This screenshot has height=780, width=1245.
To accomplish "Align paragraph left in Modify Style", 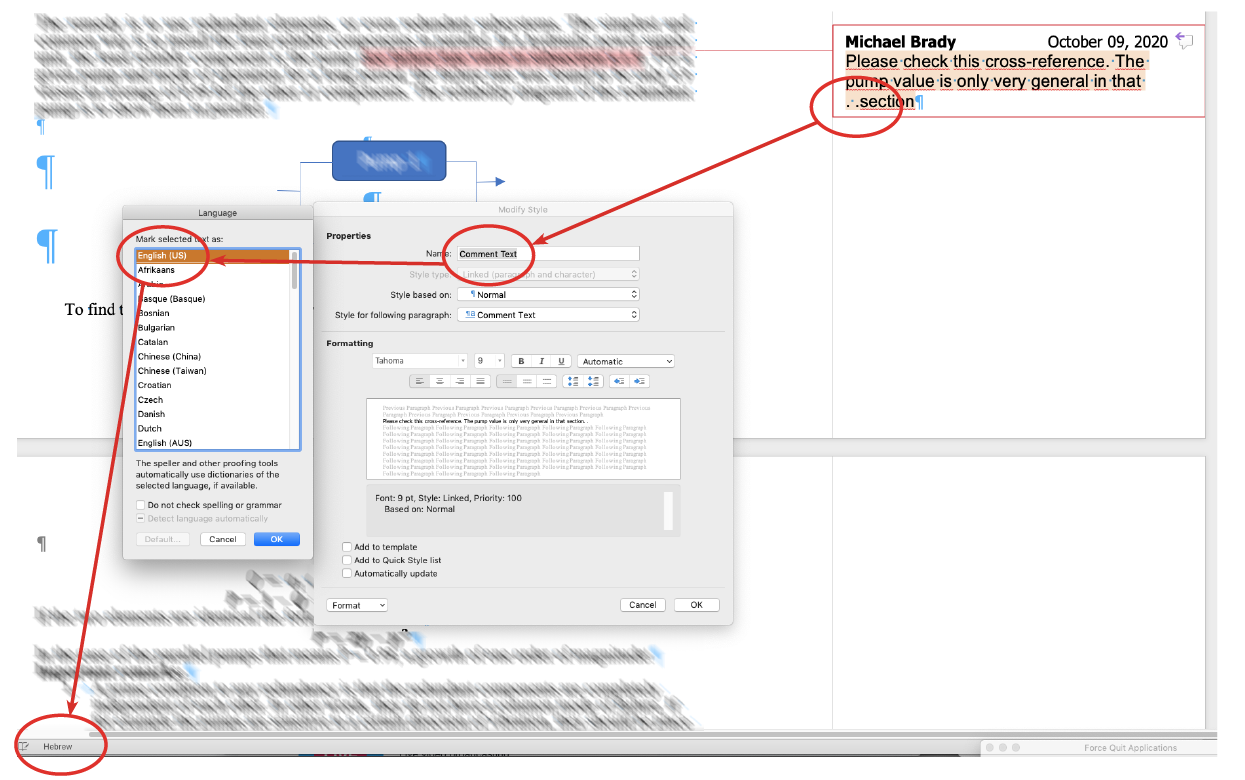I will tap(418, 381).
